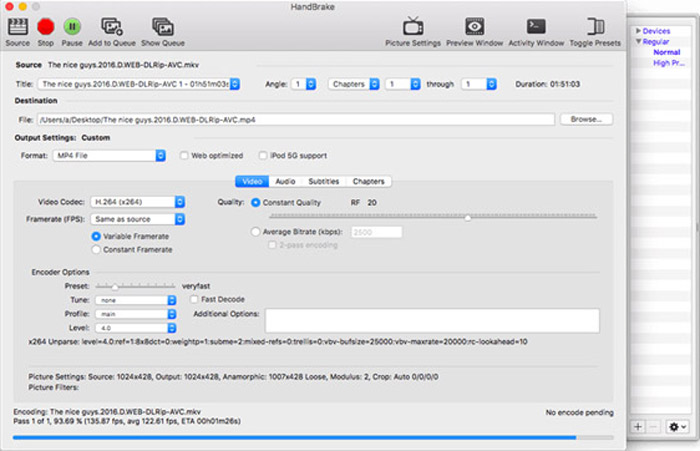
Task: Select Average Bitrate option
Action: click(x=255, y=232)
